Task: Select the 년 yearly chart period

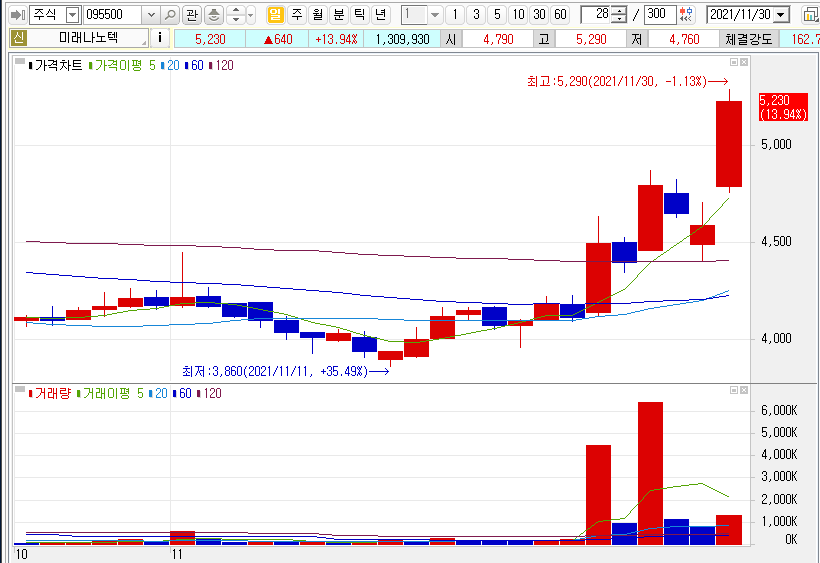Action: [x=381, y=15]
